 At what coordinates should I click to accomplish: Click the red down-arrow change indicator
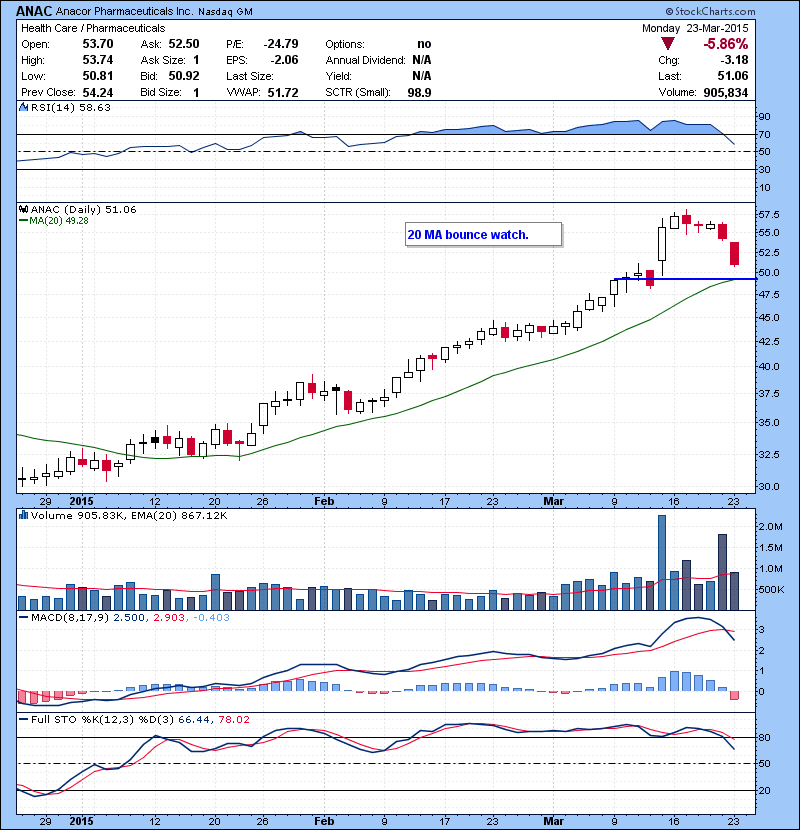668,43
